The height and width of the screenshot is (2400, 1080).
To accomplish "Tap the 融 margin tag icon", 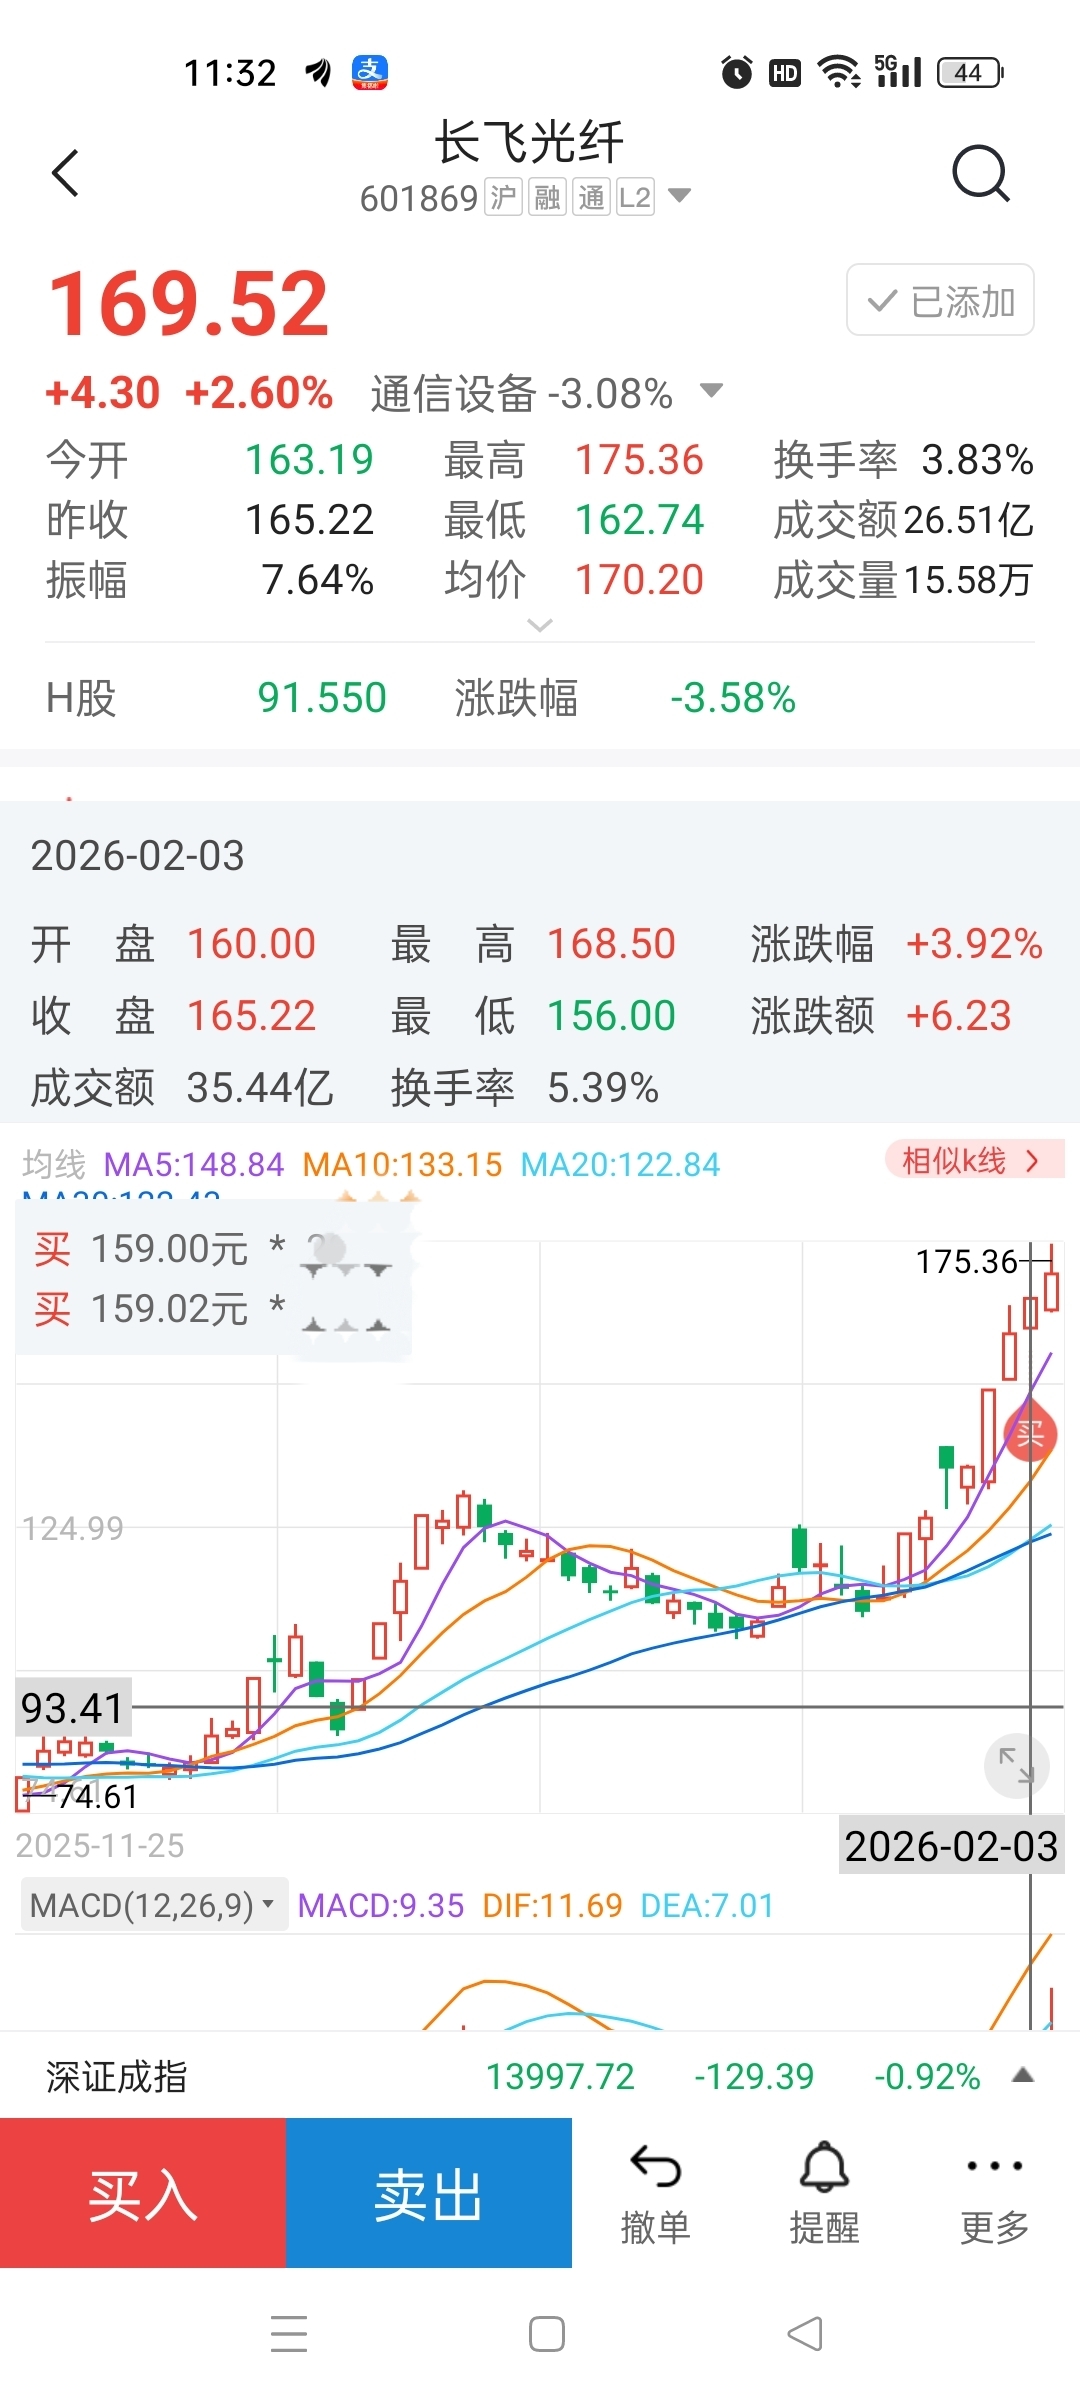I will tap(547, 197).
